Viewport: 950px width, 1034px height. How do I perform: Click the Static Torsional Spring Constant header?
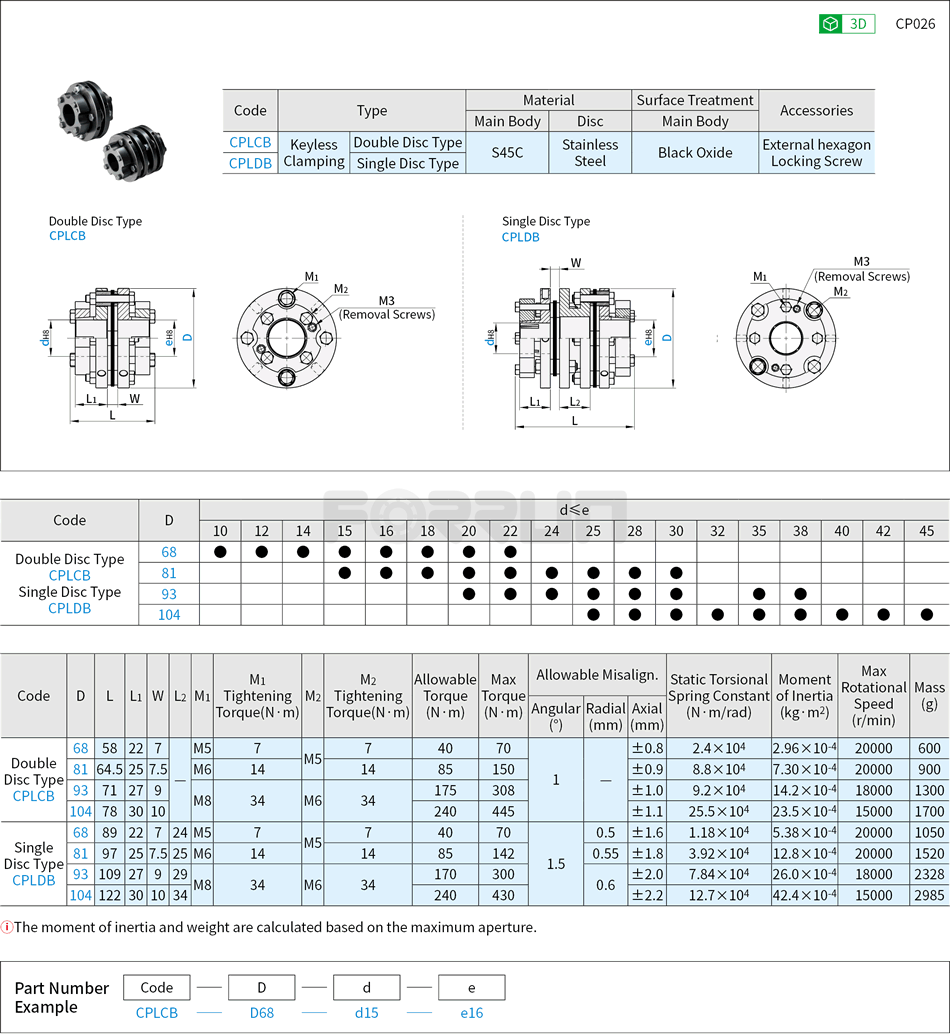719,696
